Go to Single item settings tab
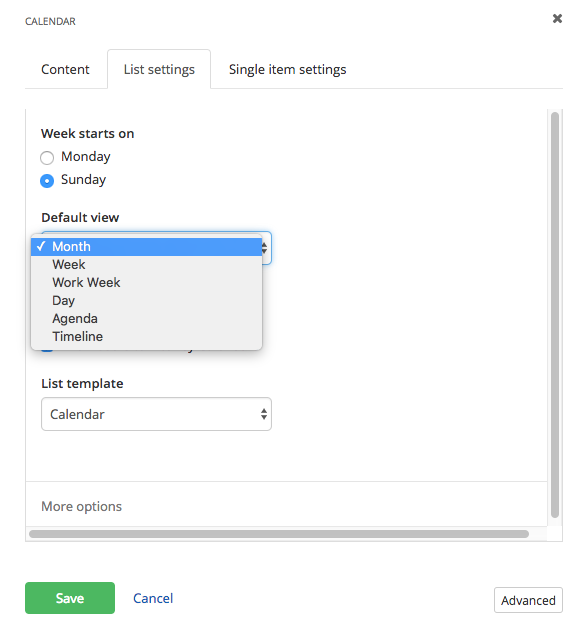Viewport: 588px width, 629px height. (288, 69)
